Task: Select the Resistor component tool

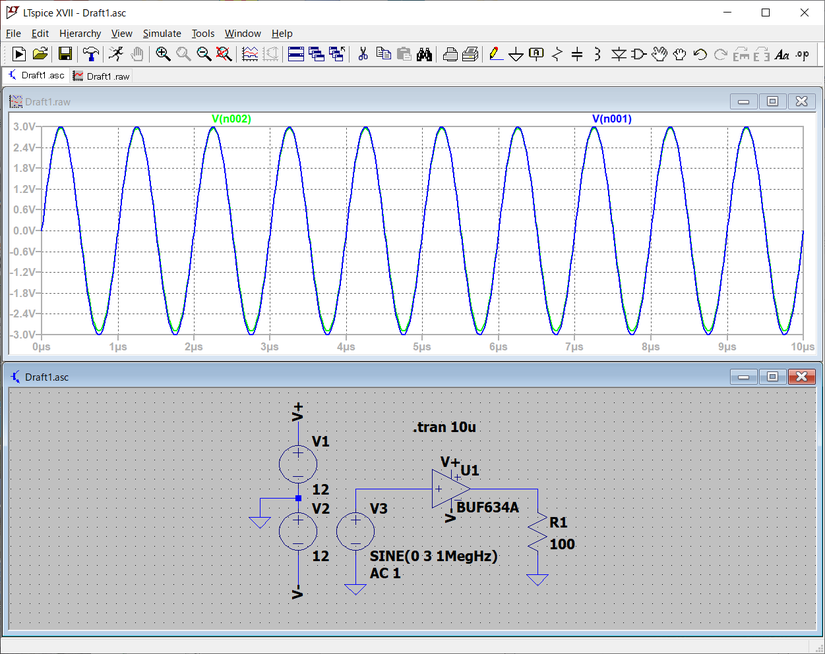Action: [557, 54]
